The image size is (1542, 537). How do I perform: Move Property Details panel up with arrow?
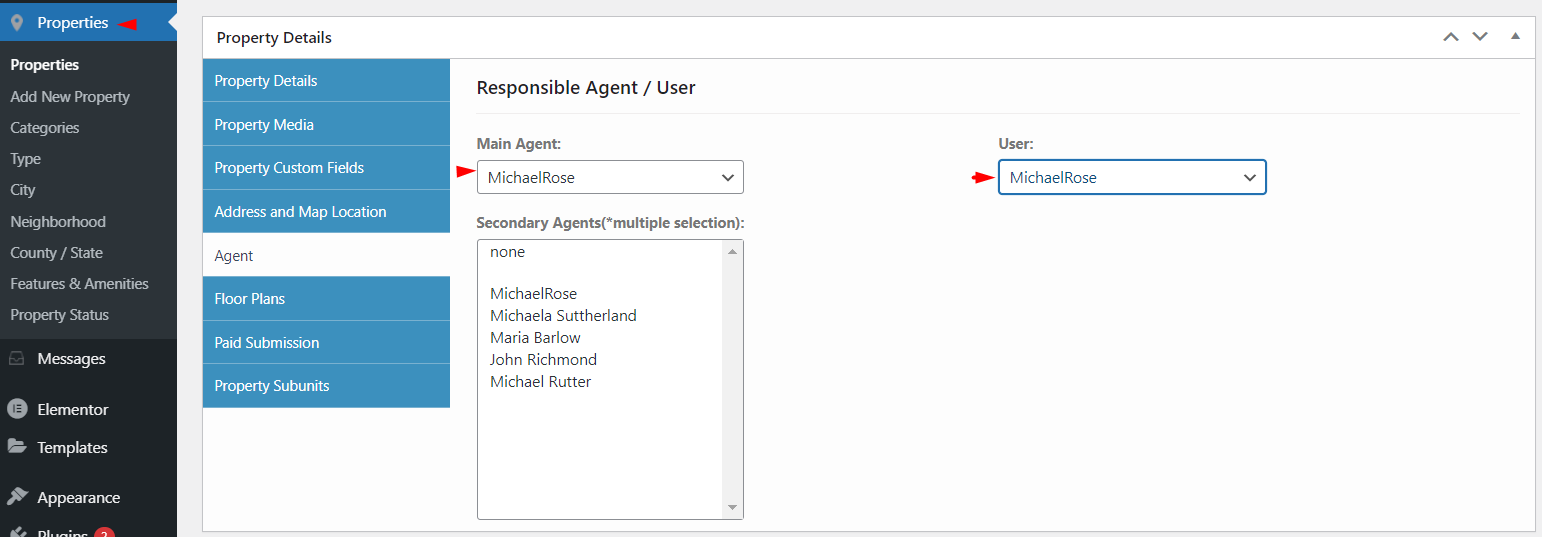point(1451,37)
